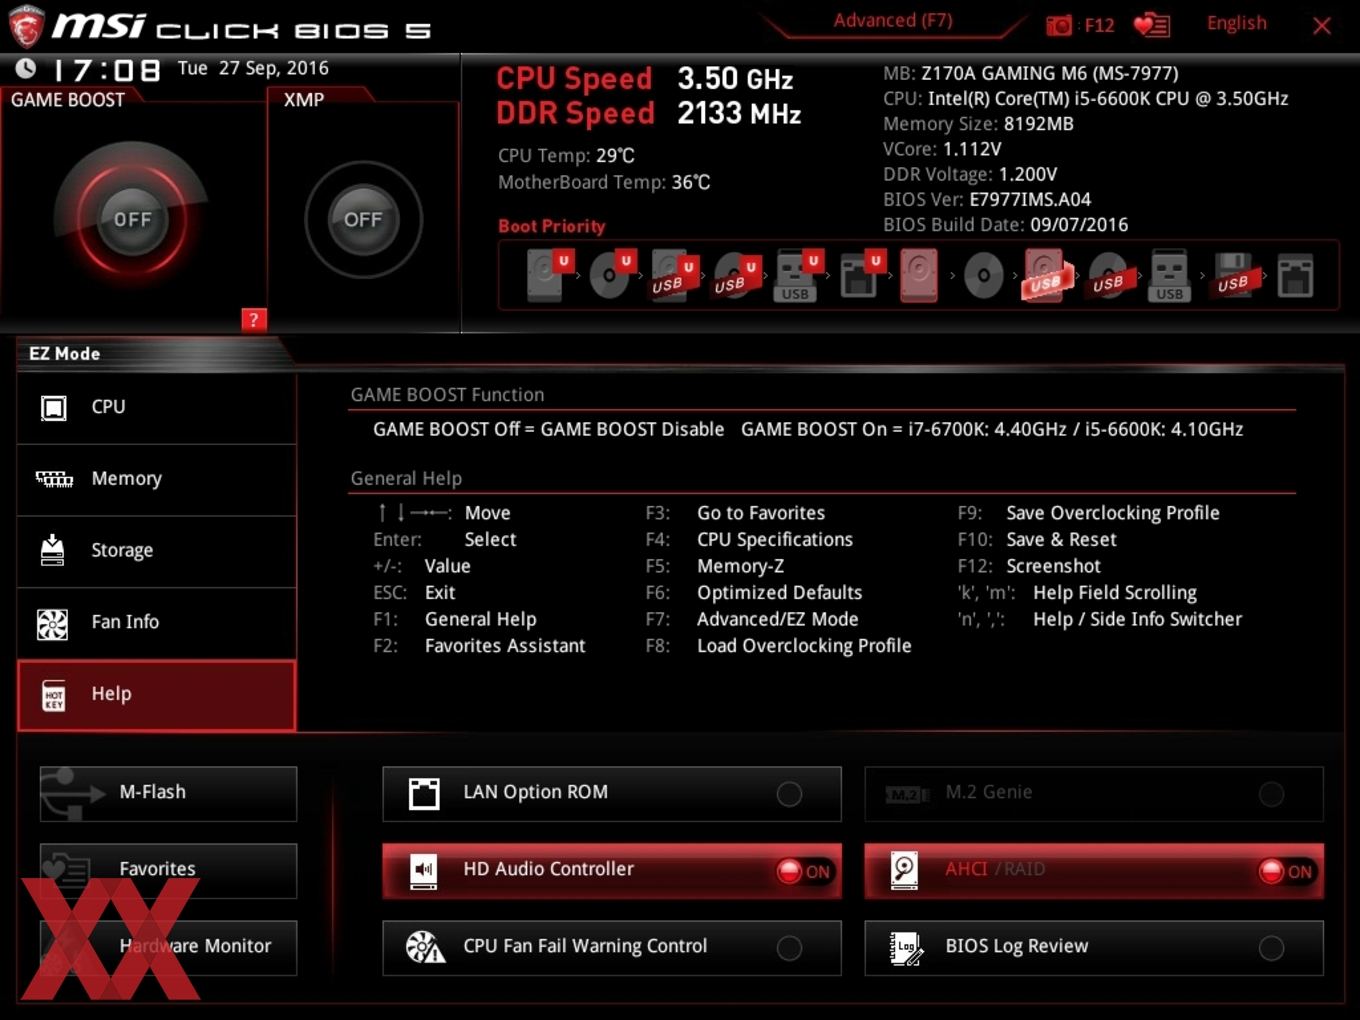Select the red legacy hard disk boot icon
This screenshot has height=1020, width=1360.
click(x=919, y=275)
